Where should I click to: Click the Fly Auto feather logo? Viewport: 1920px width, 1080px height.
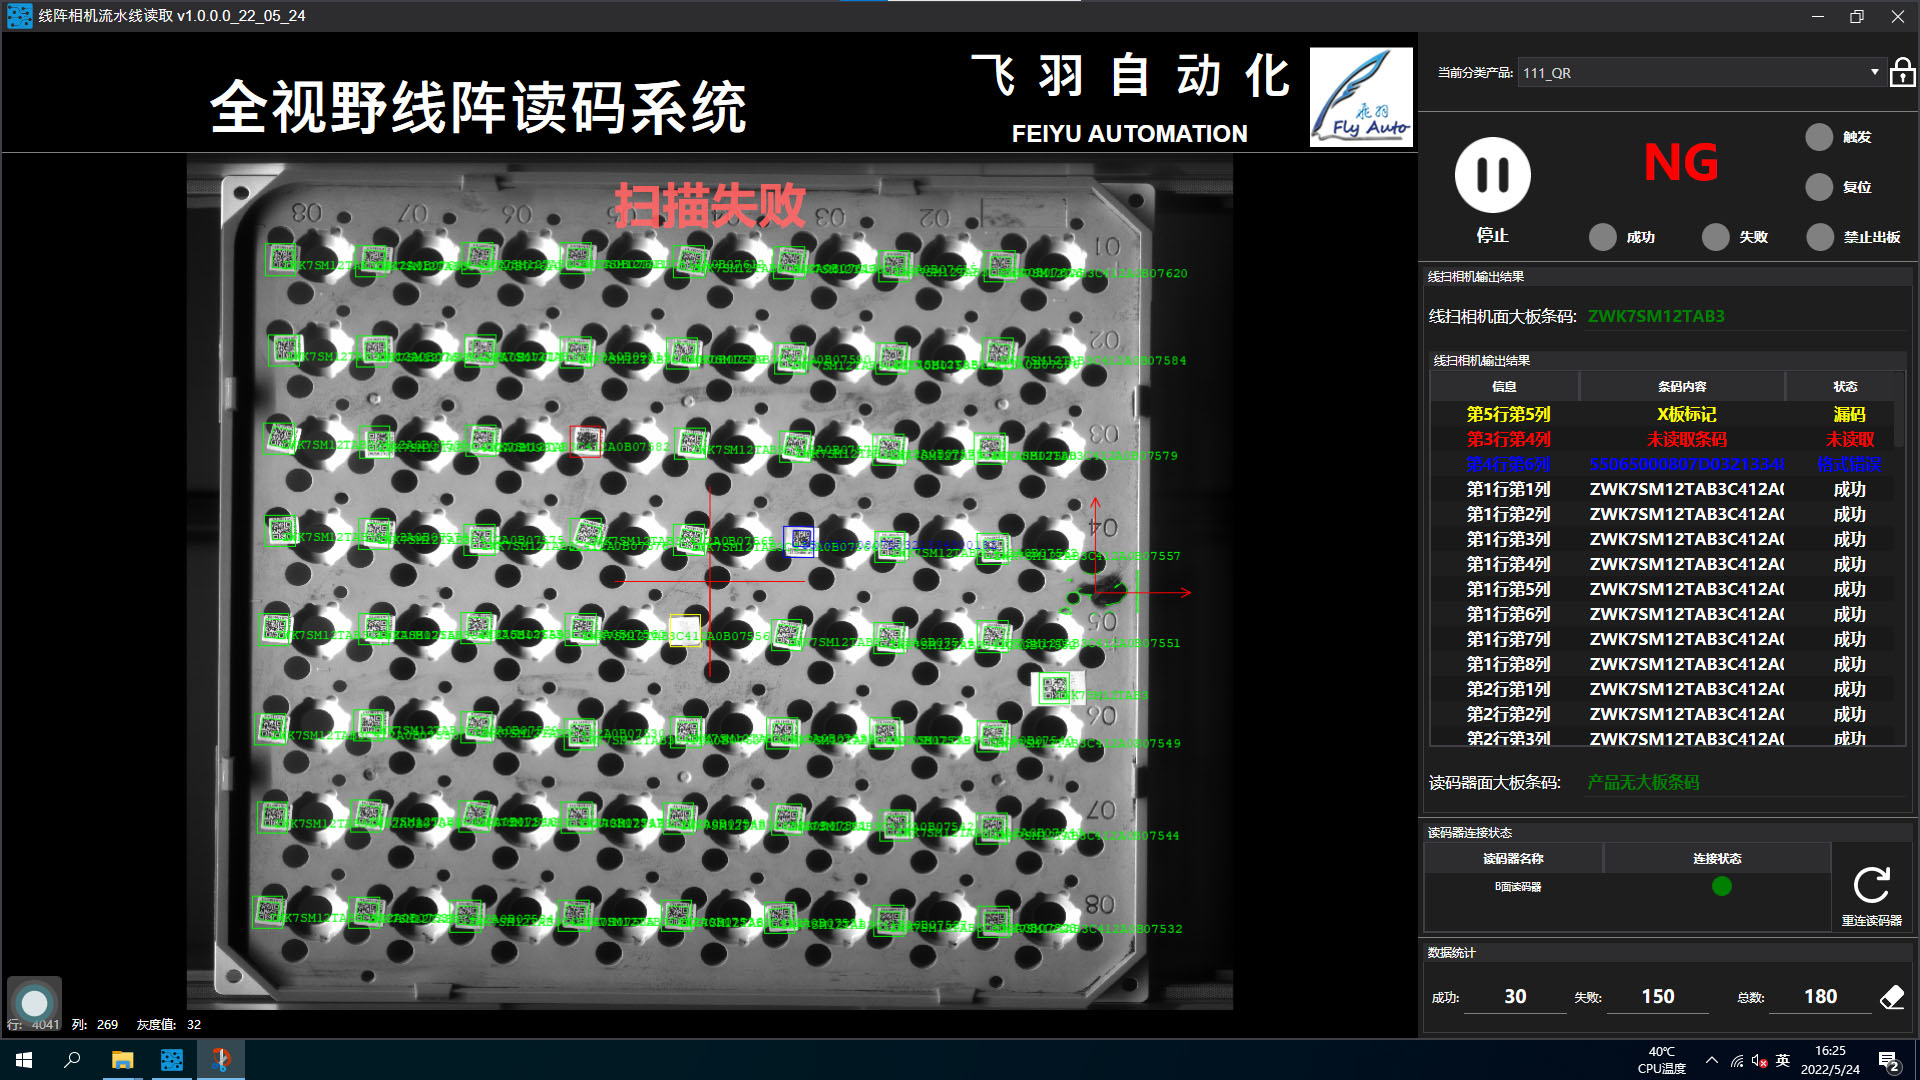coord(1361,97)
